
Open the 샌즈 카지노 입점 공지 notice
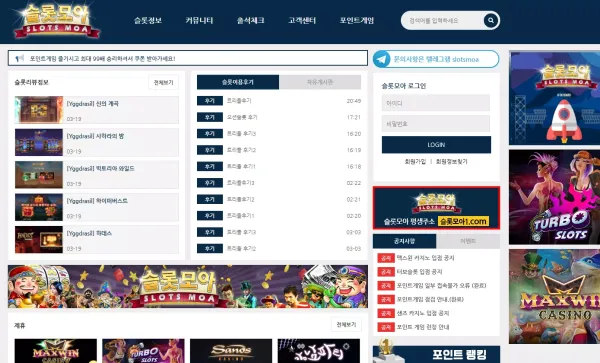point(423,313)
